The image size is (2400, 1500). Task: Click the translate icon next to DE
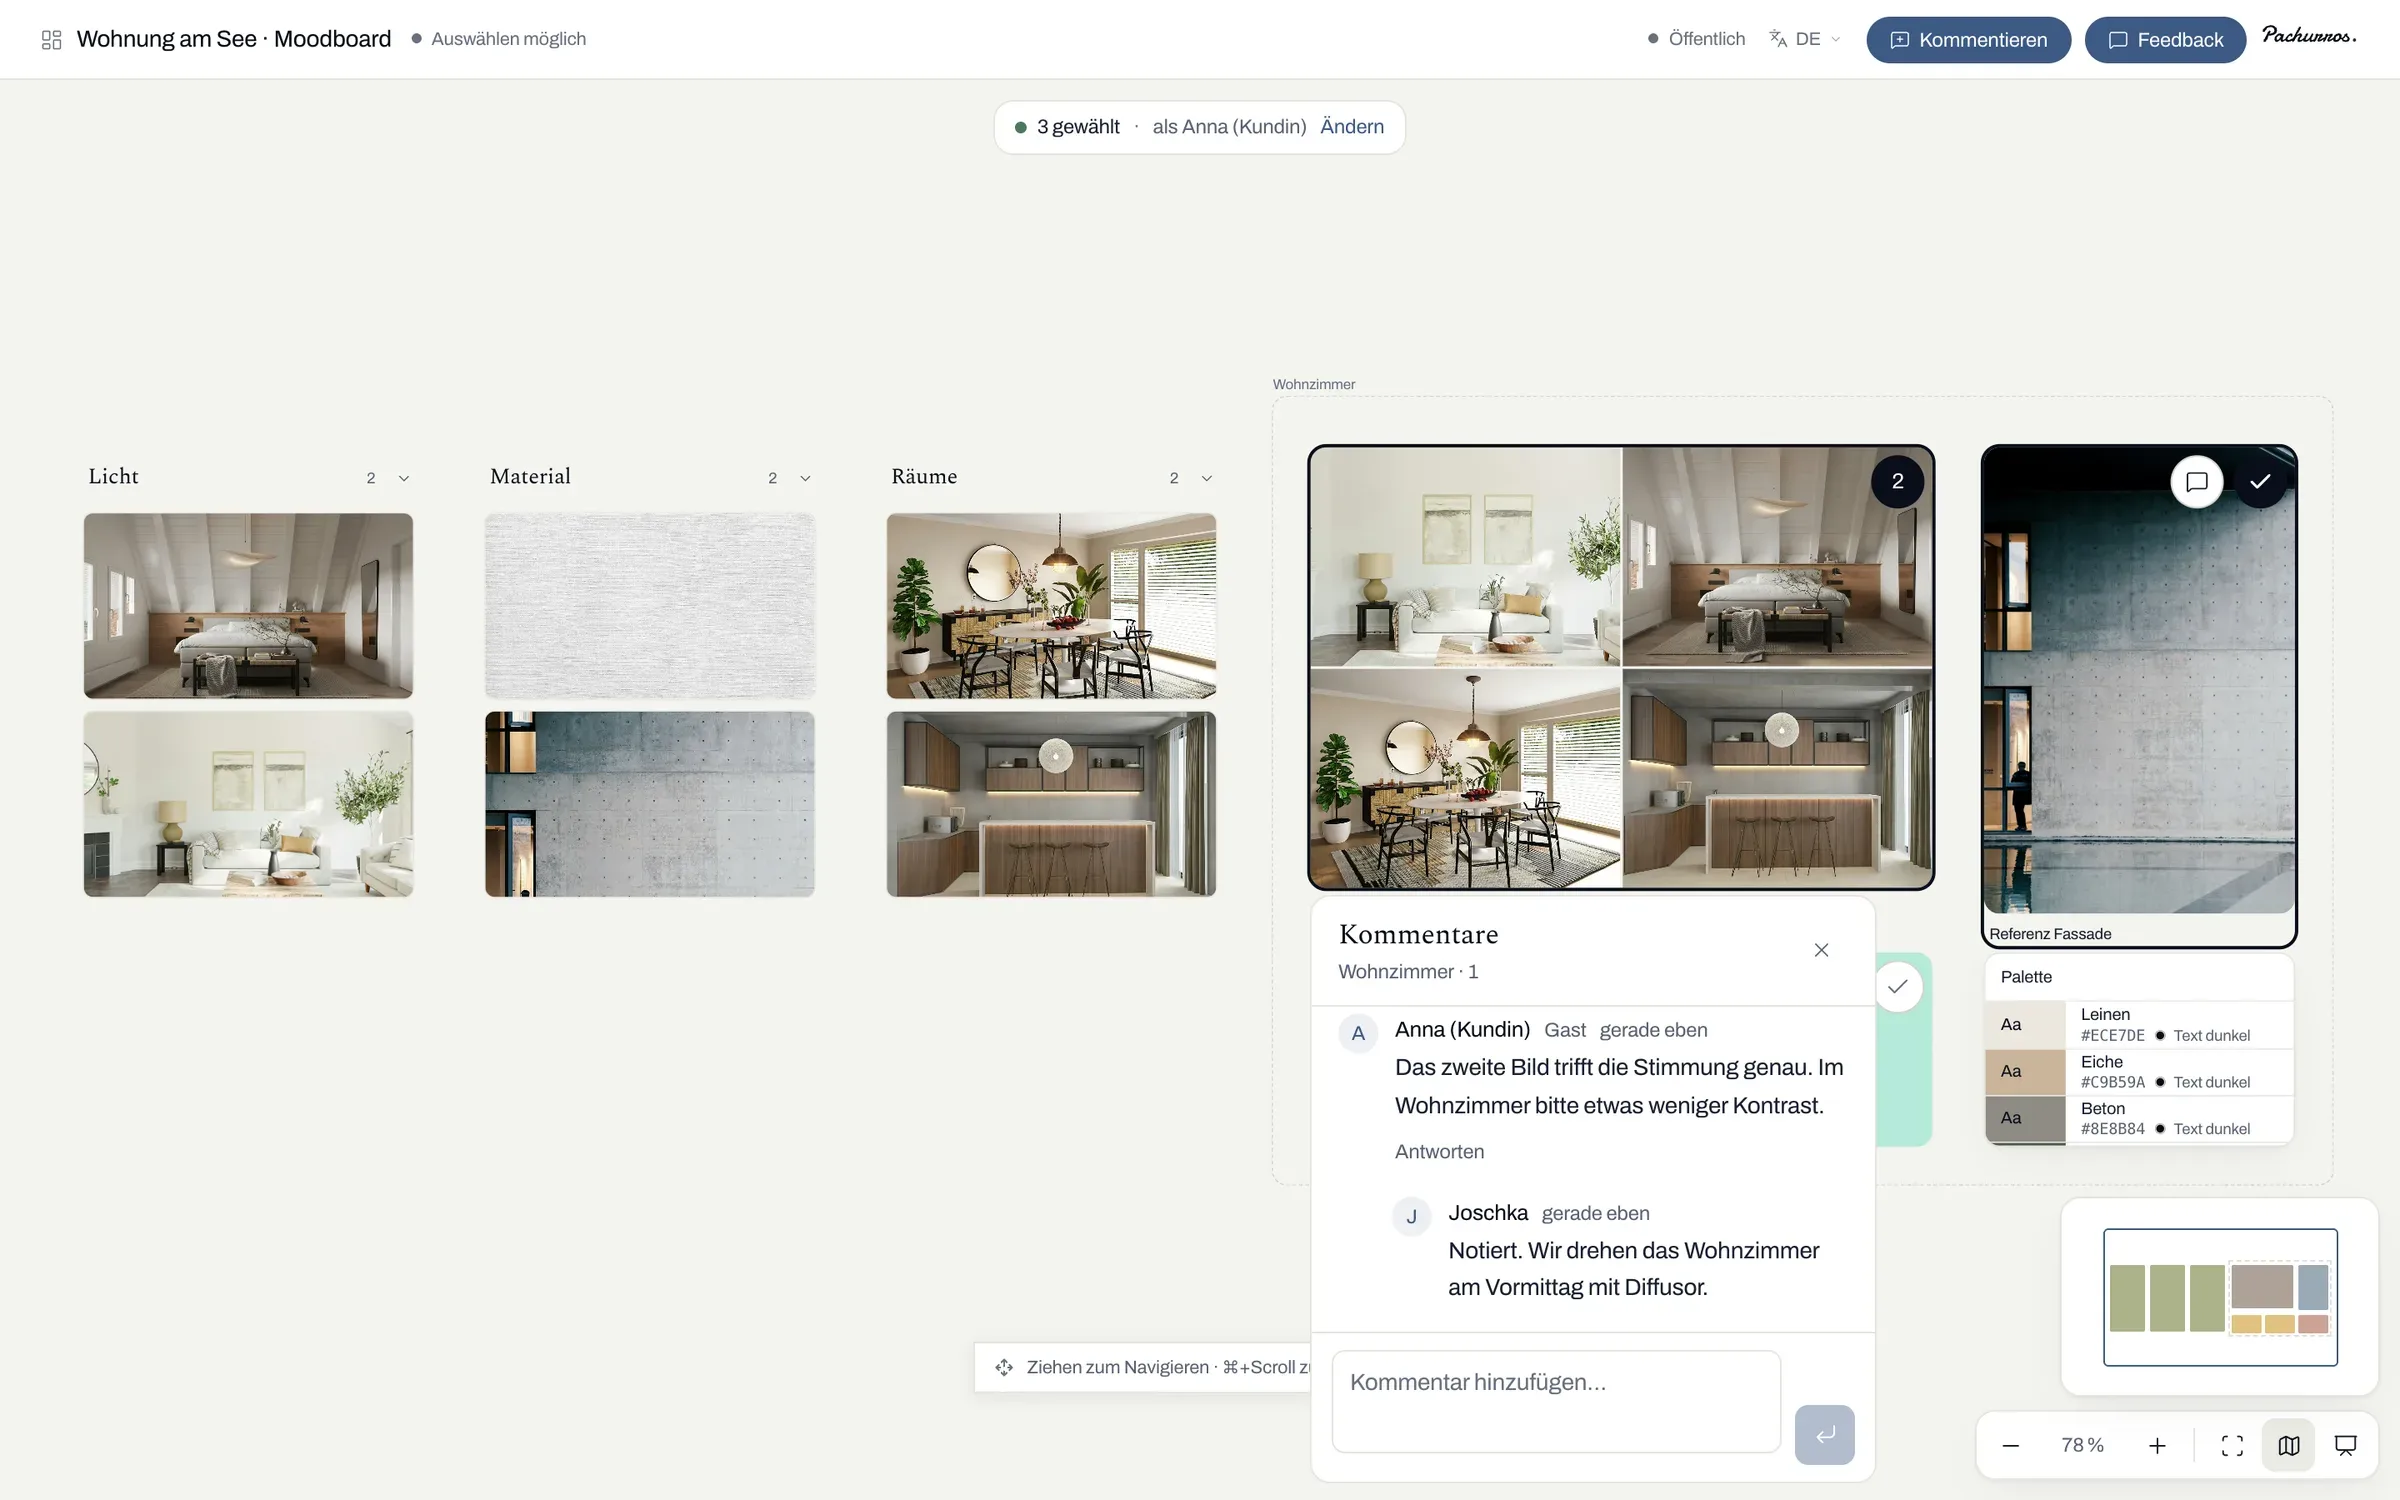click(1778, 39)
